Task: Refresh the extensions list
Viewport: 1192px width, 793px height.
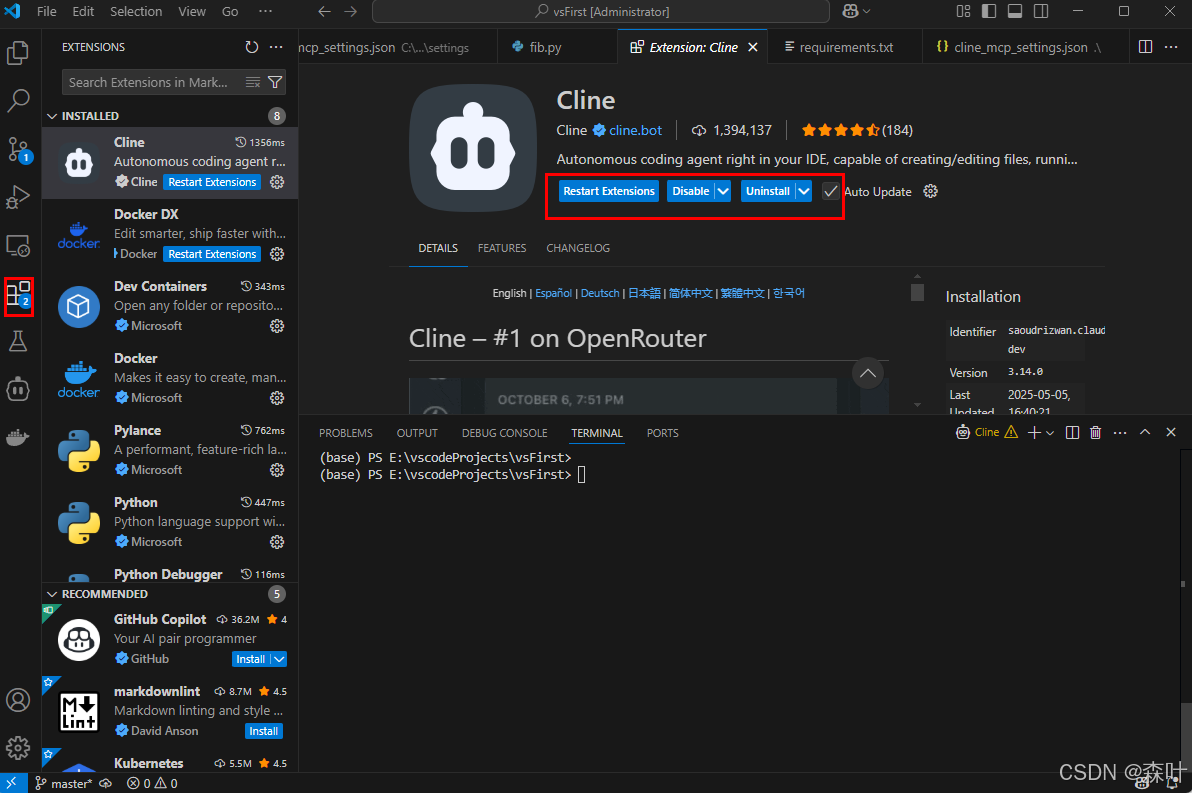Action: 252,47
